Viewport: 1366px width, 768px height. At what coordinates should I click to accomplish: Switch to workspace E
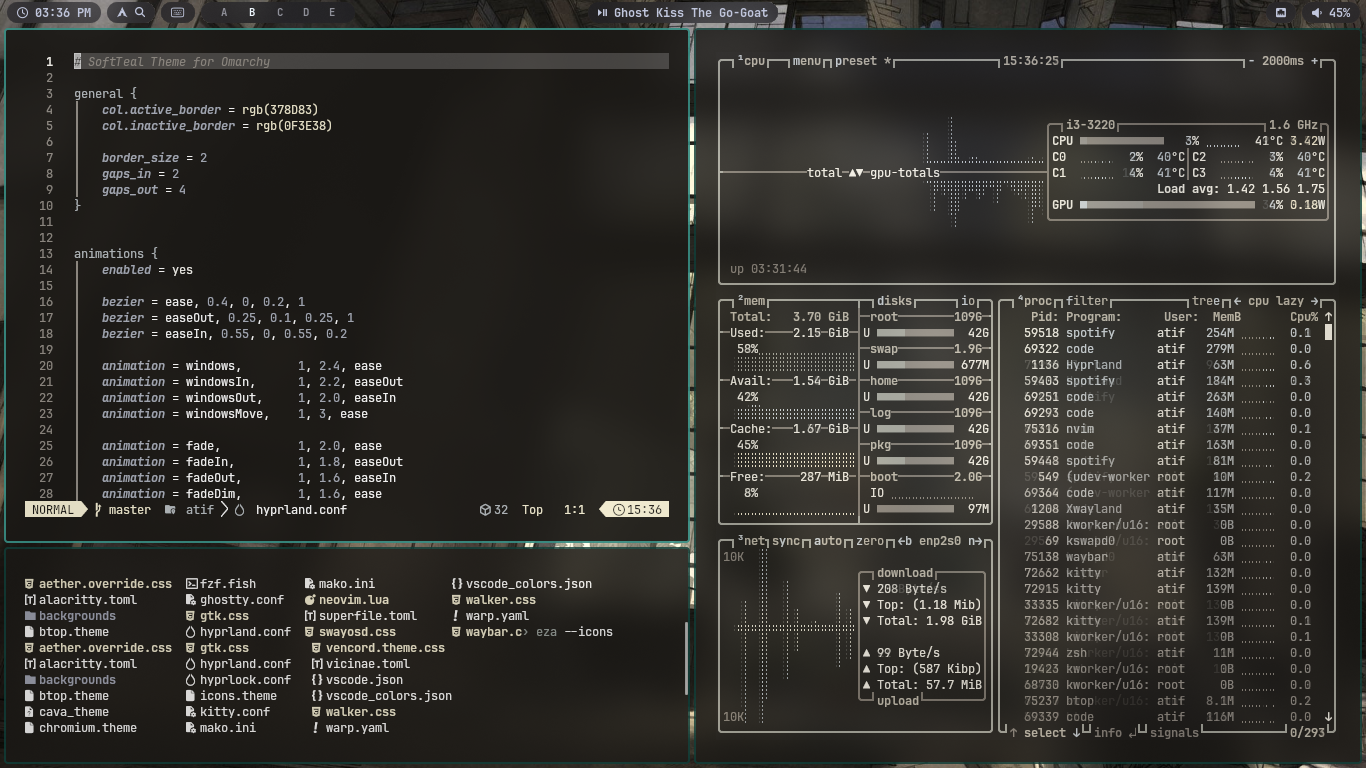333,13
